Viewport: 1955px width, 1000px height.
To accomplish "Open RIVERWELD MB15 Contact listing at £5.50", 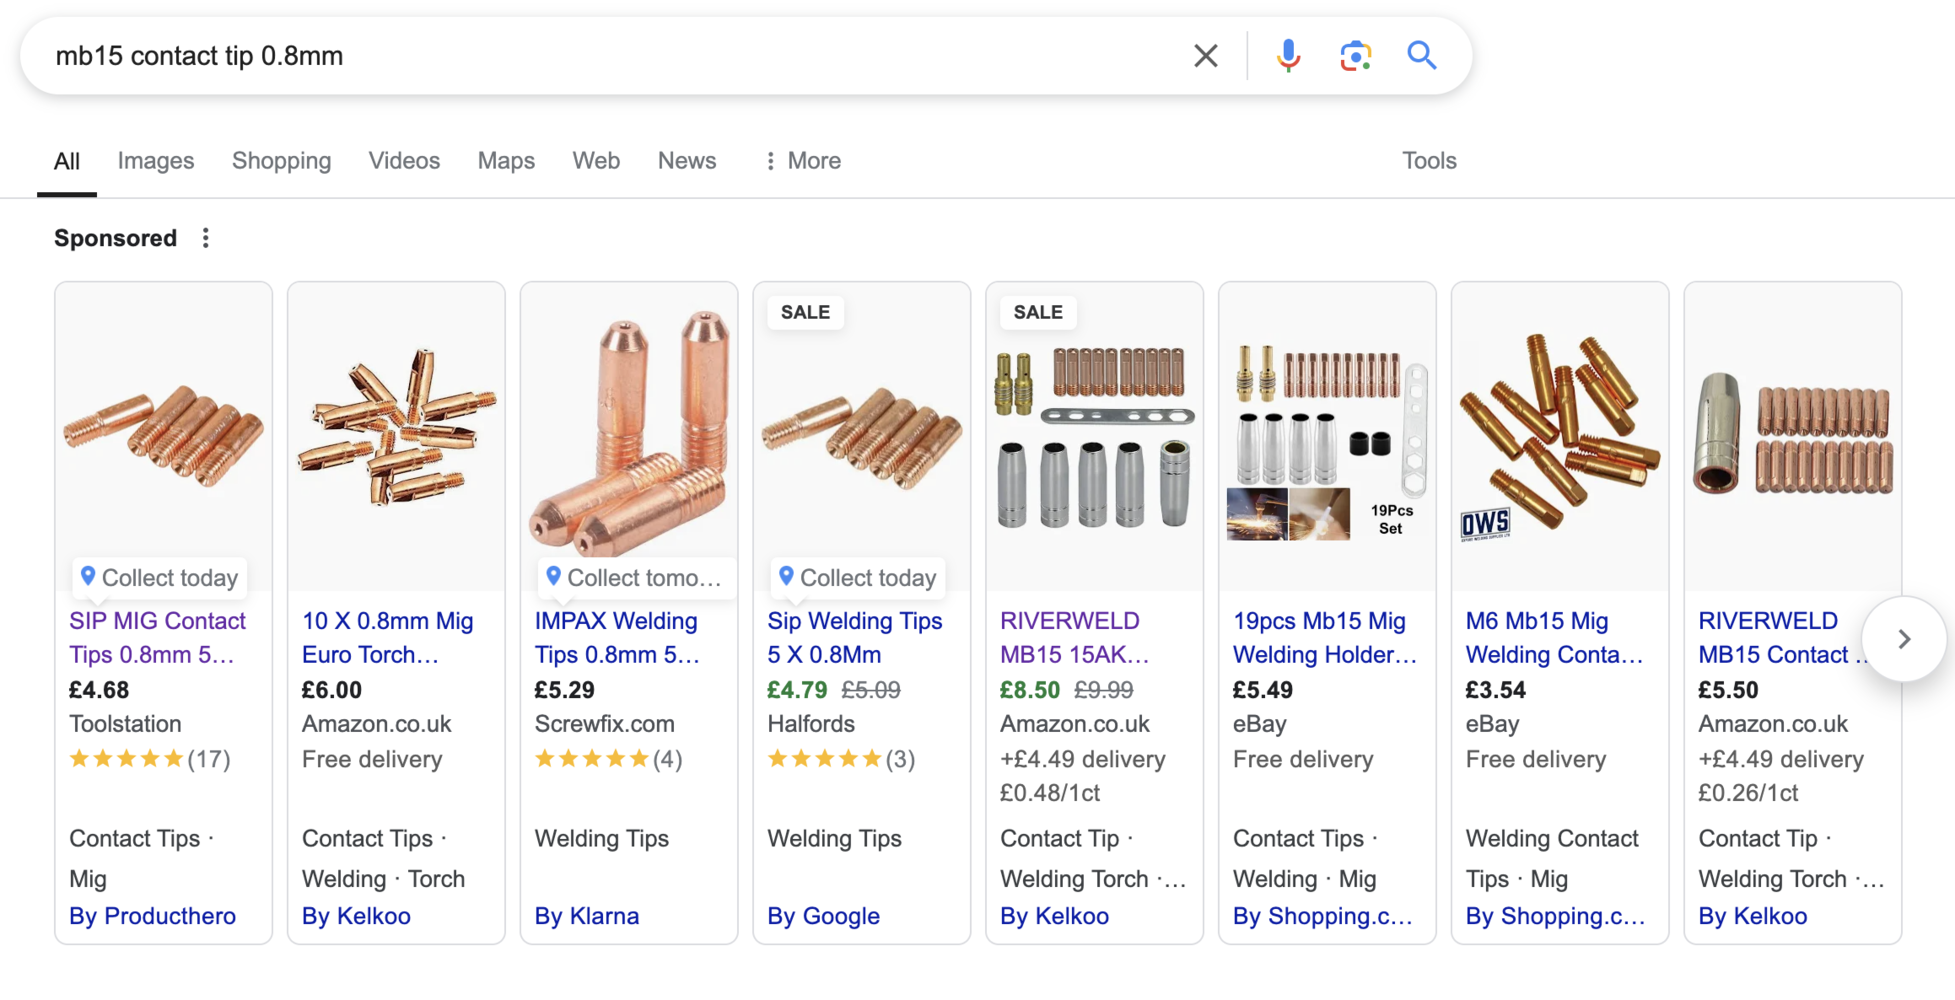I will tap(1780, 637).
